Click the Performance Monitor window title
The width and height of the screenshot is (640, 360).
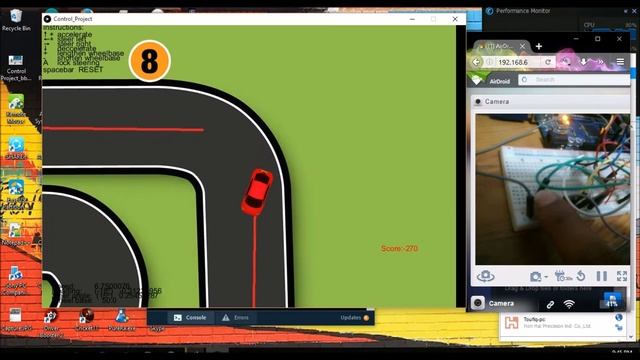523,11
